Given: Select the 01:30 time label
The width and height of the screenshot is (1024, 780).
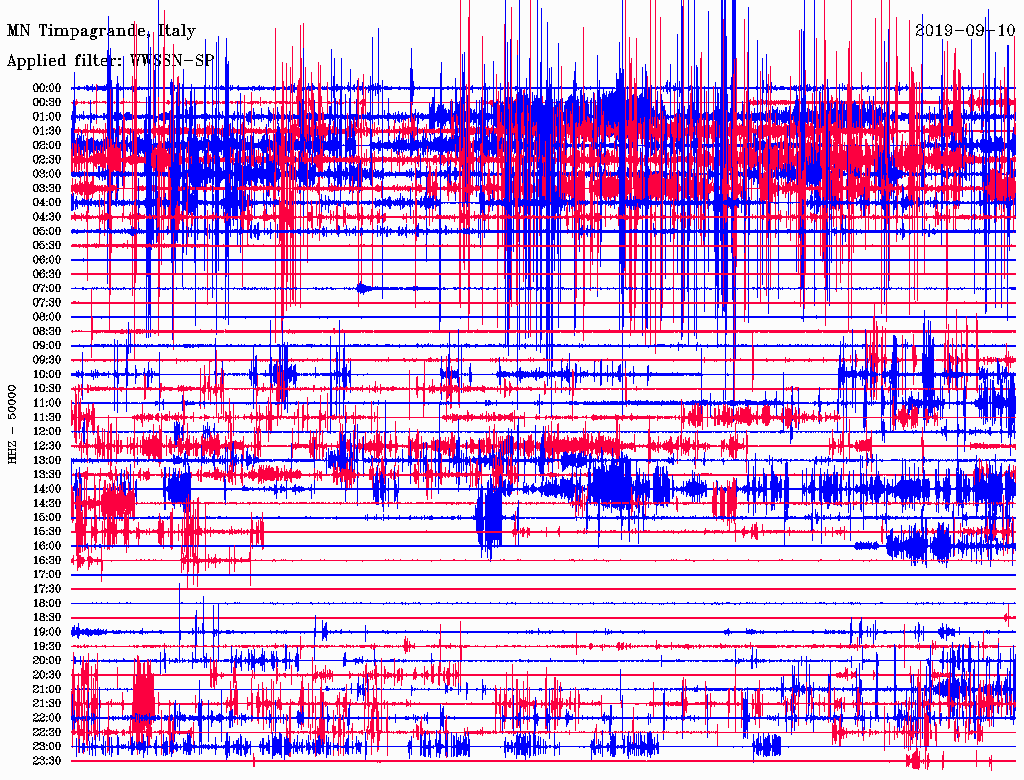Looking at the screenshot, I should click(47, 131).
